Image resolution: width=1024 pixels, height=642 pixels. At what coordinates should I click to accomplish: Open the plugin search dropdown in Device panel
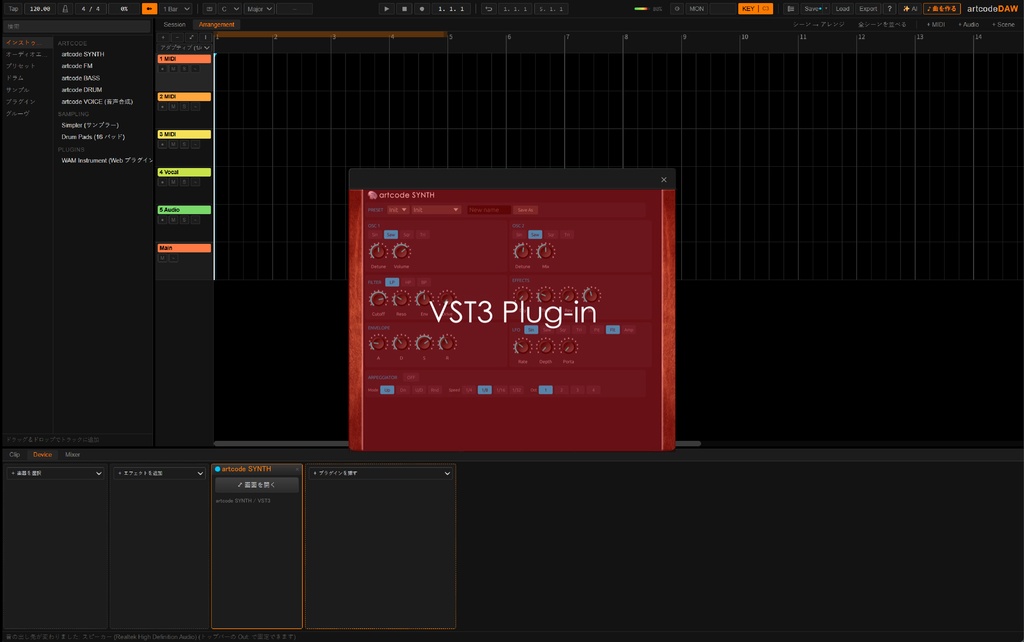coord(381,473)
